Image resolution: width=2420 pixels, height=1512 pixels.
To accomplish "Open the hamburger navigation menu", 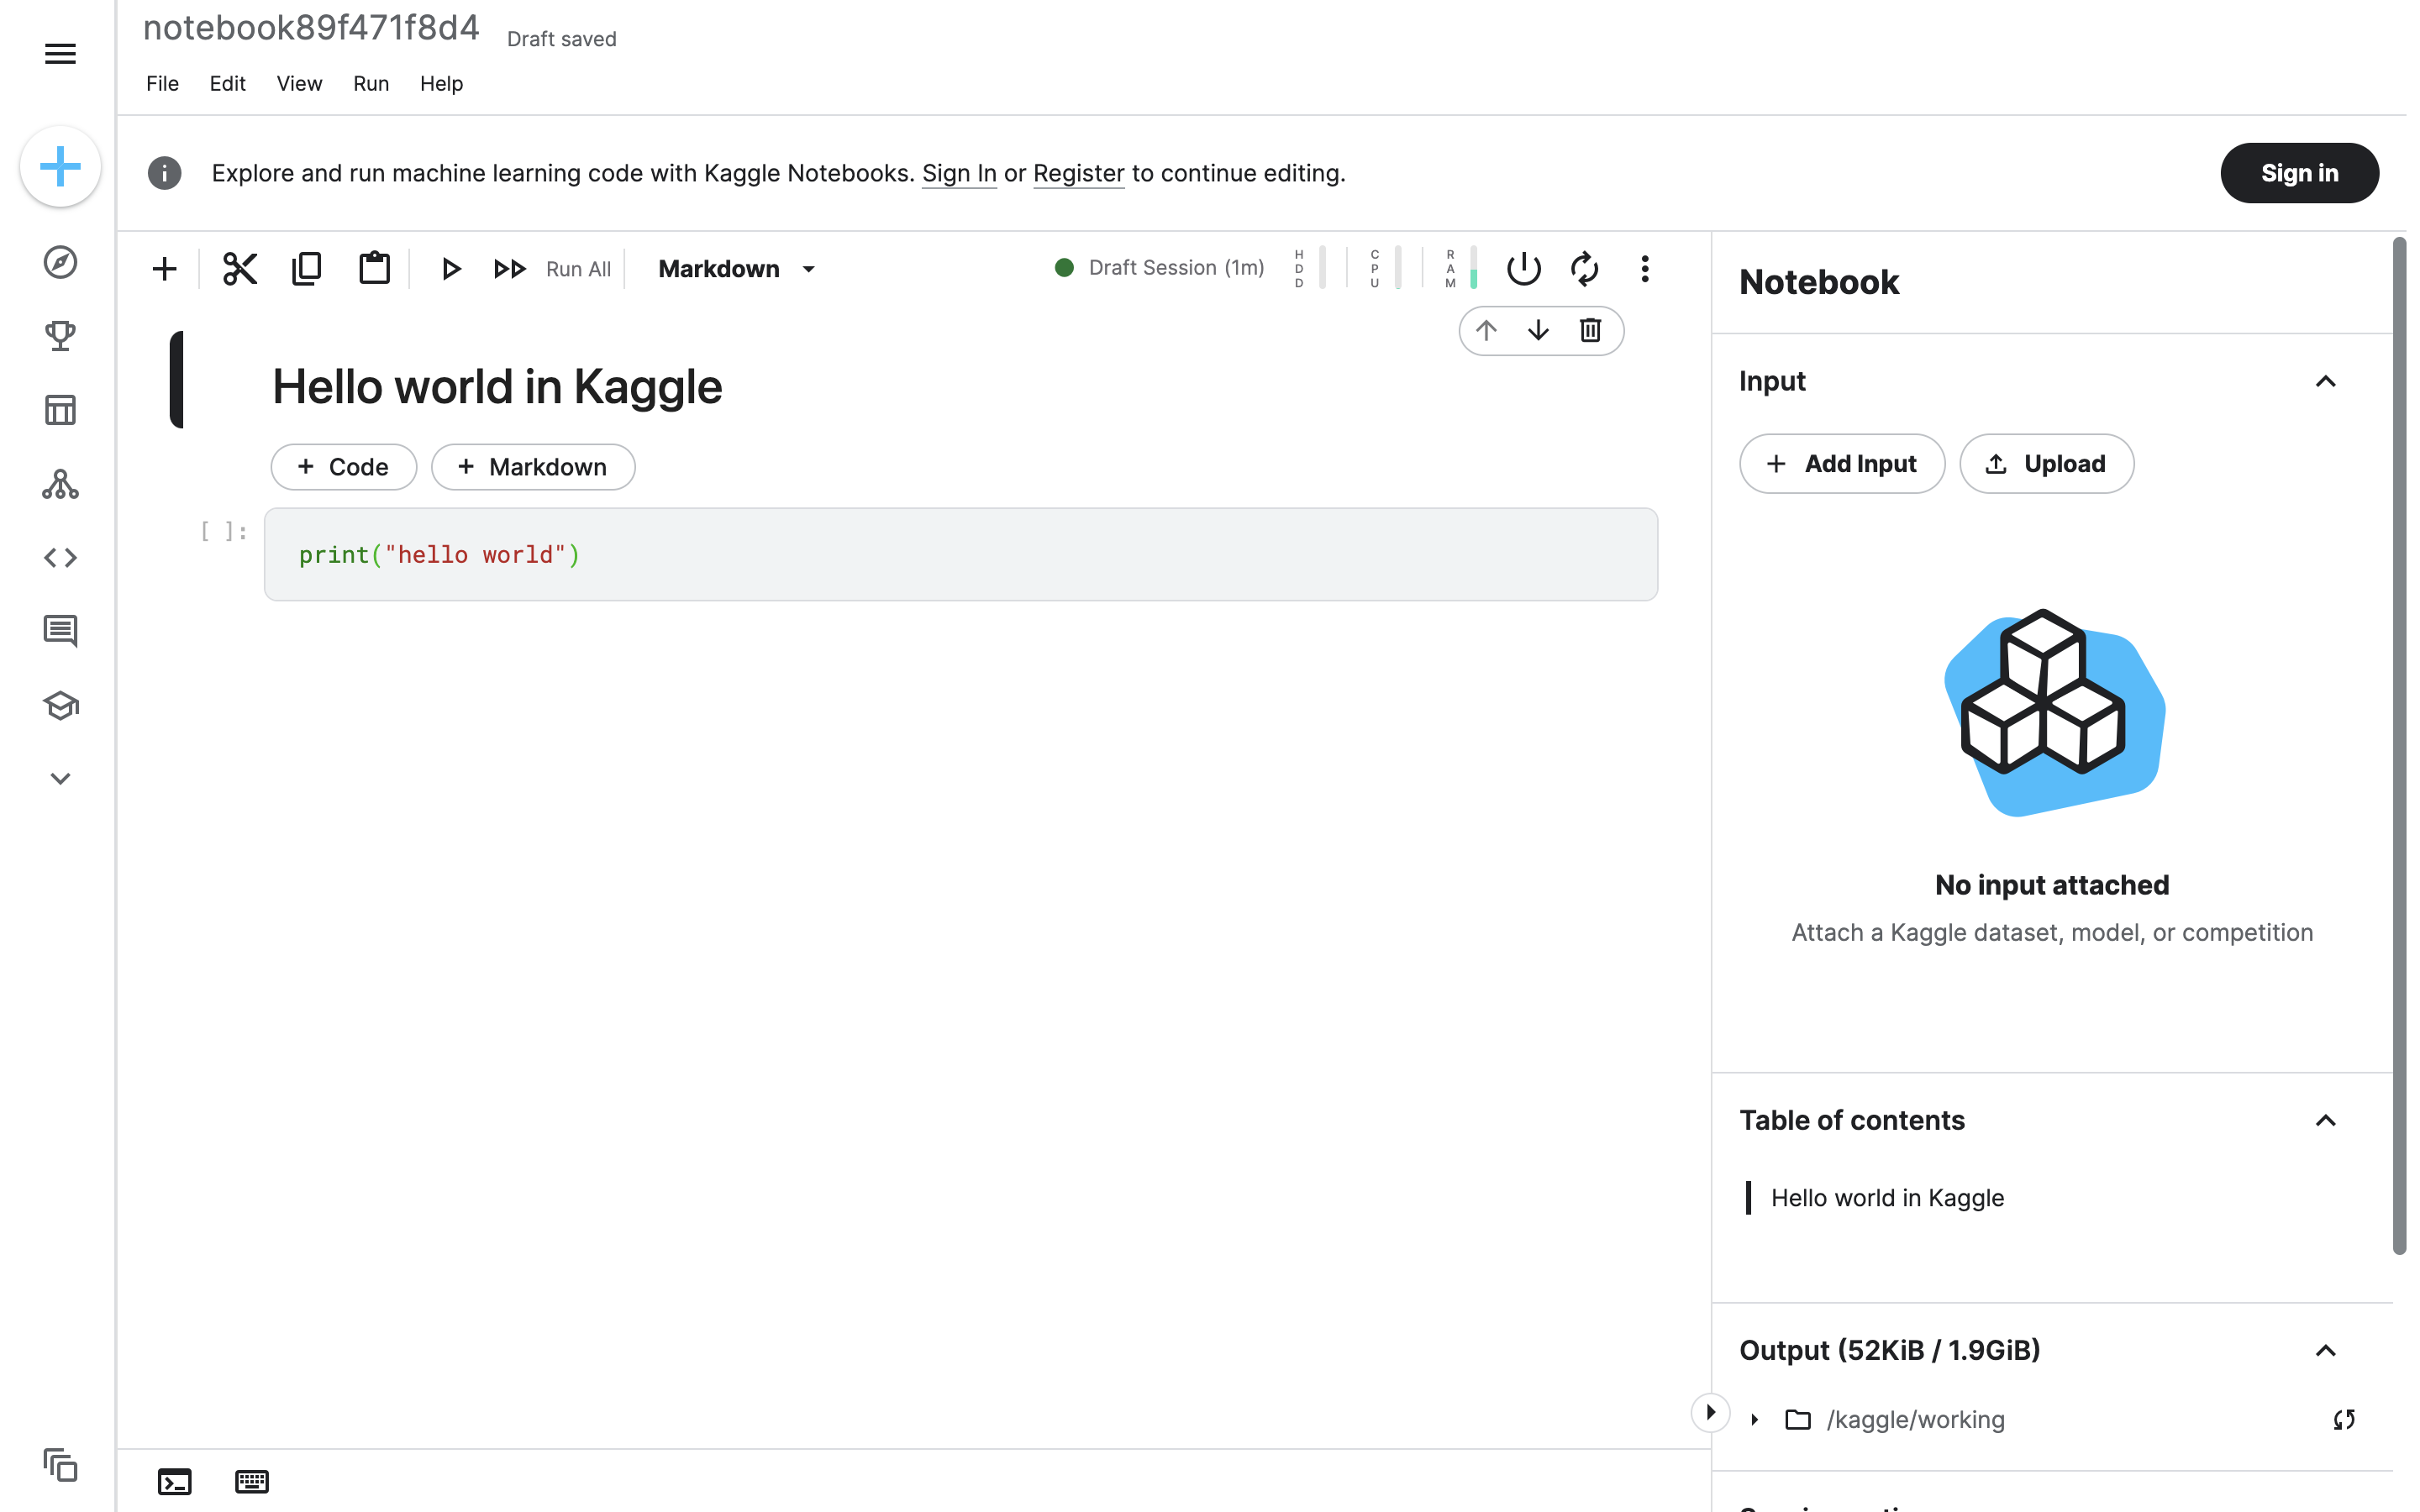I will point(60,54).
